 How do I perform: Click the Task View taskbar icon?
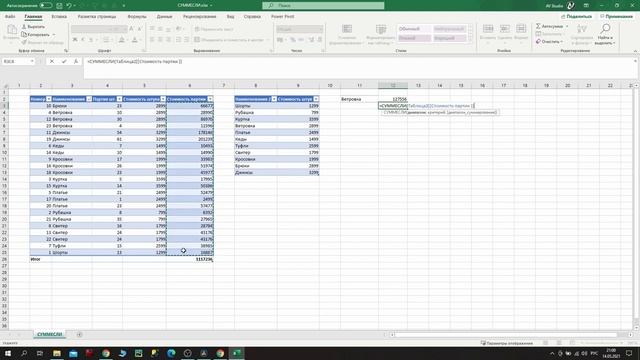coord(40,353)
